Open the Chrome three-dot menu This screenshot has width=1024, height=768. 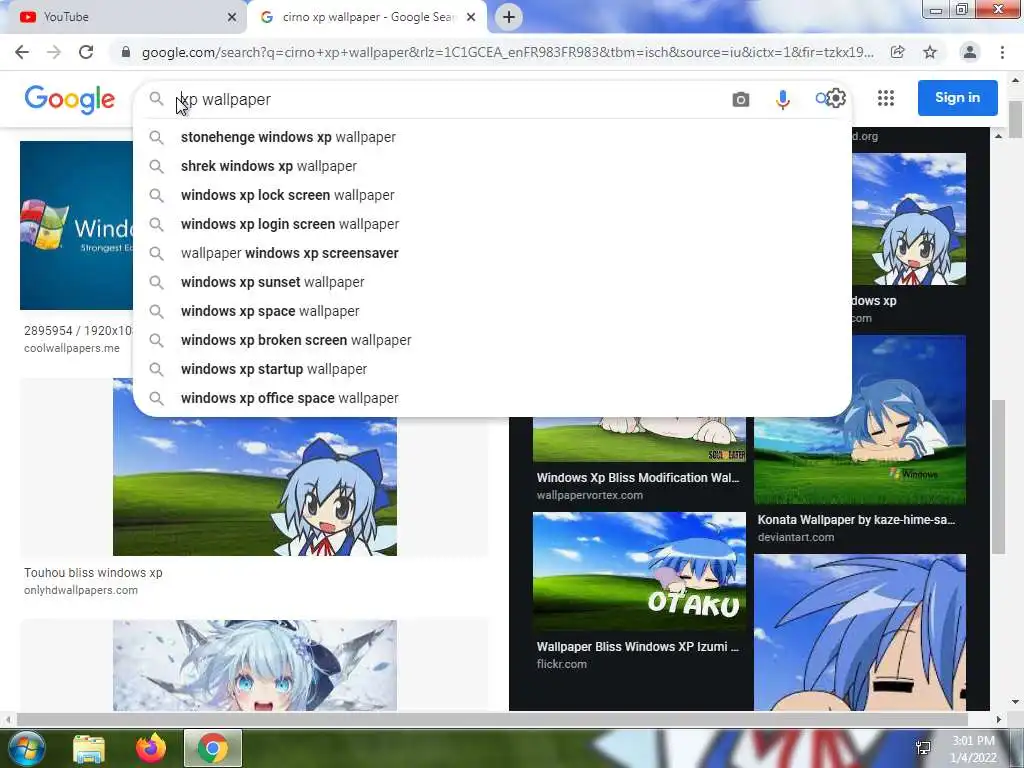pyautogui.click(x=1002, y=52)
